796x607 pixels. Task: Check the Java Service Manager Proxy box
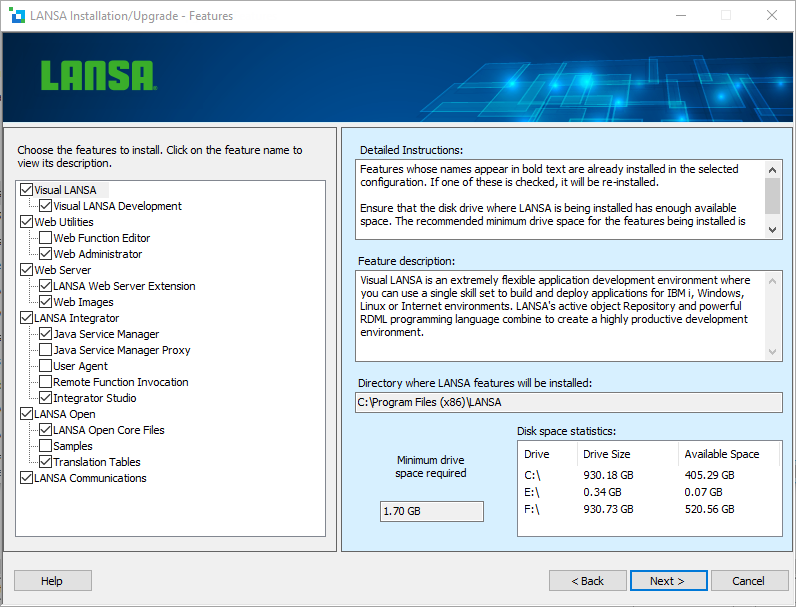point(46,350)
